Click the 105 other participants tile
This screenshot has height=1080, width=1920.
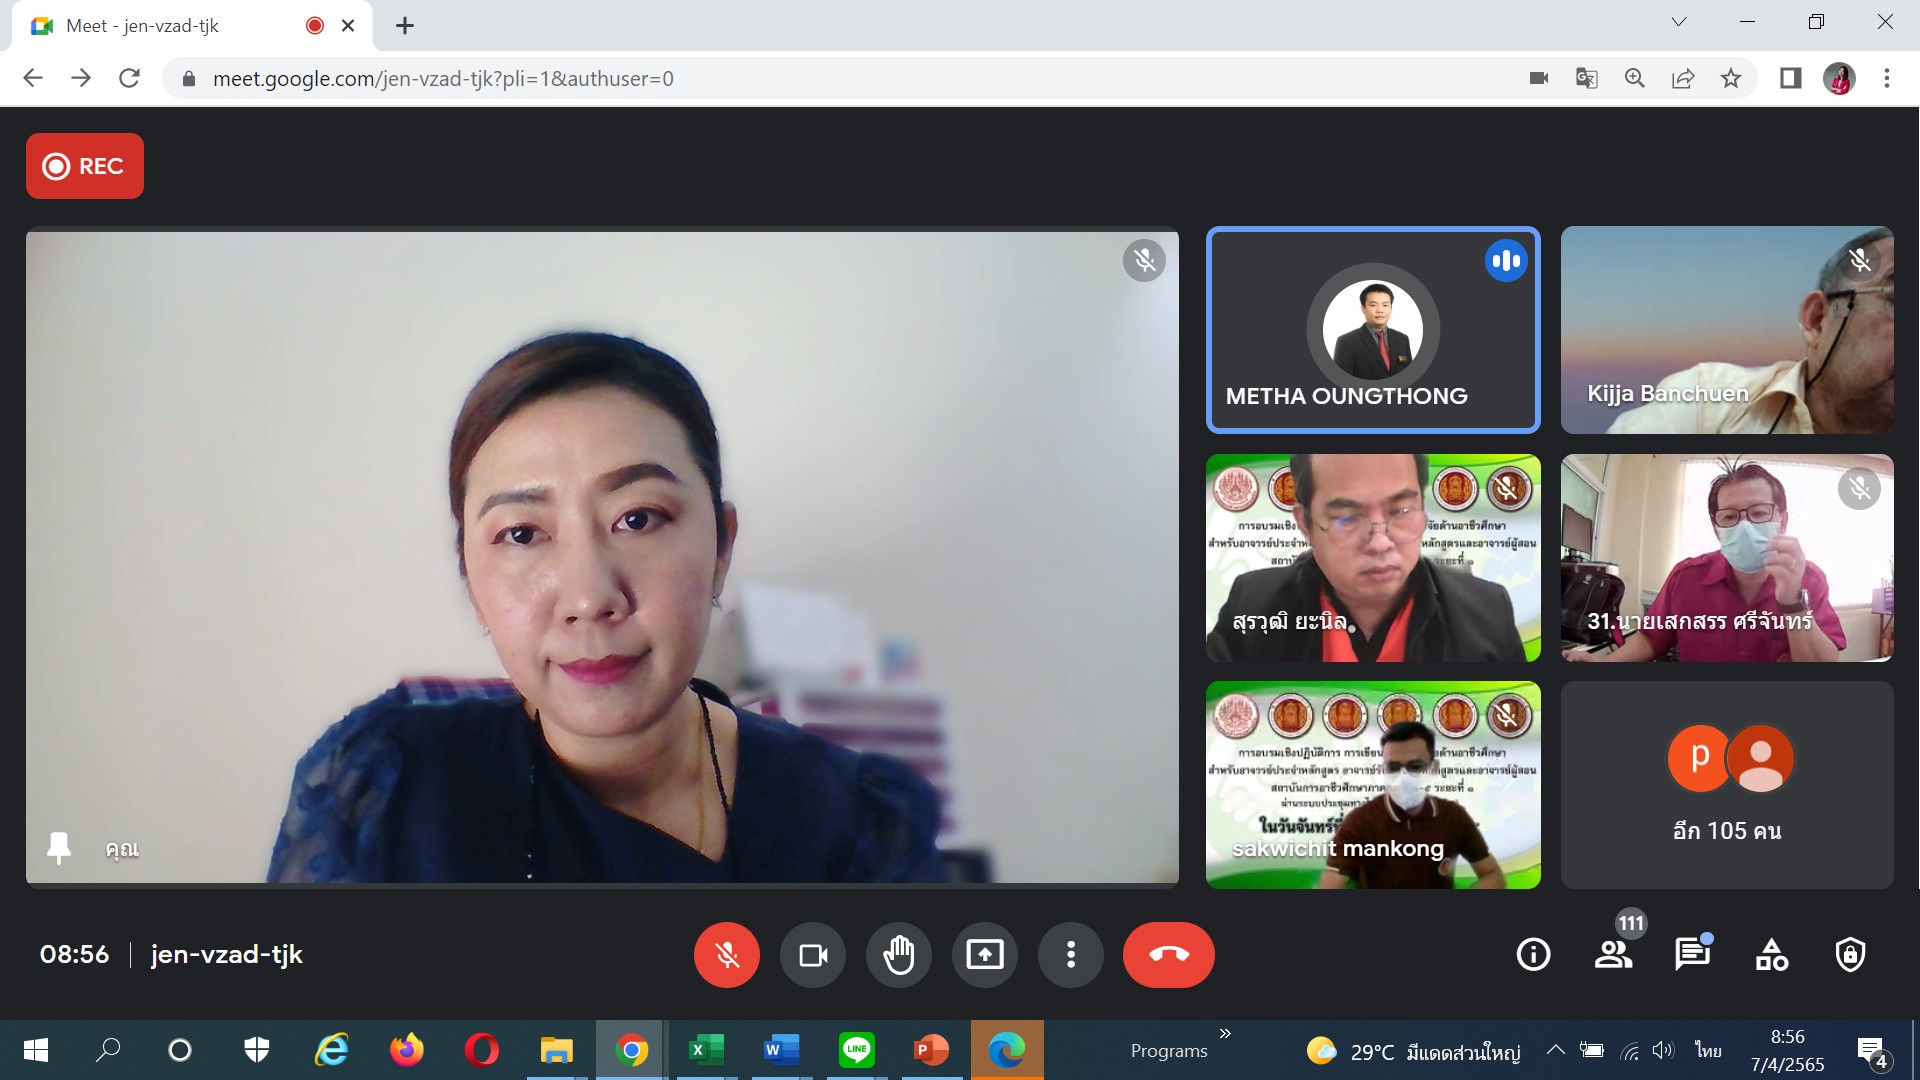1727,785
